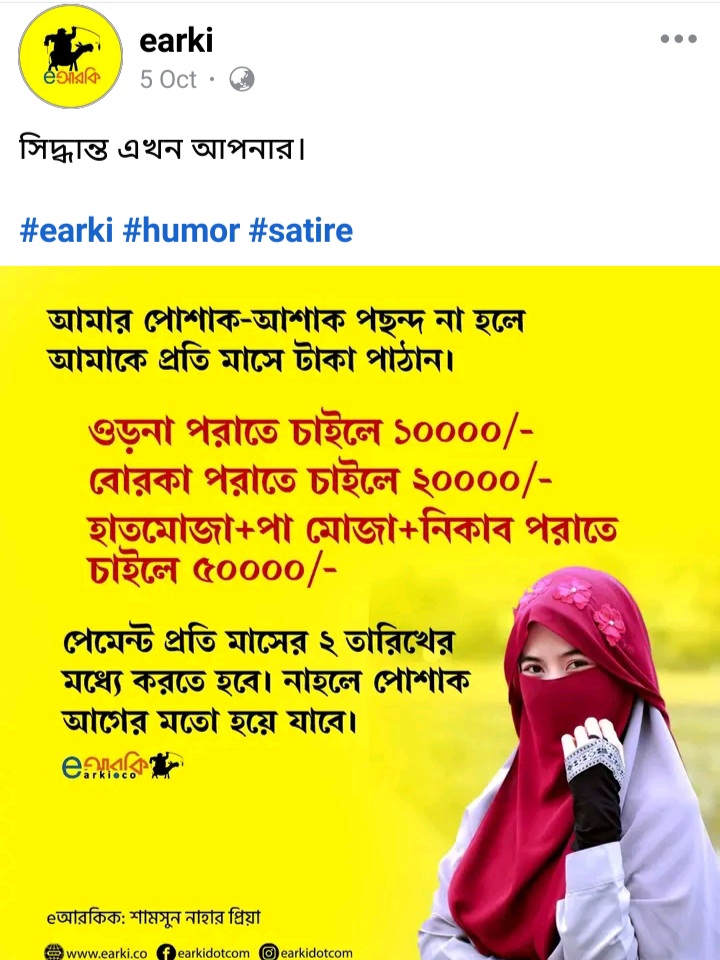The height and width of the screenshot is (960, 720).
Task: Click the 5 Oct post timestamp
Action: [x=168, y=80]
